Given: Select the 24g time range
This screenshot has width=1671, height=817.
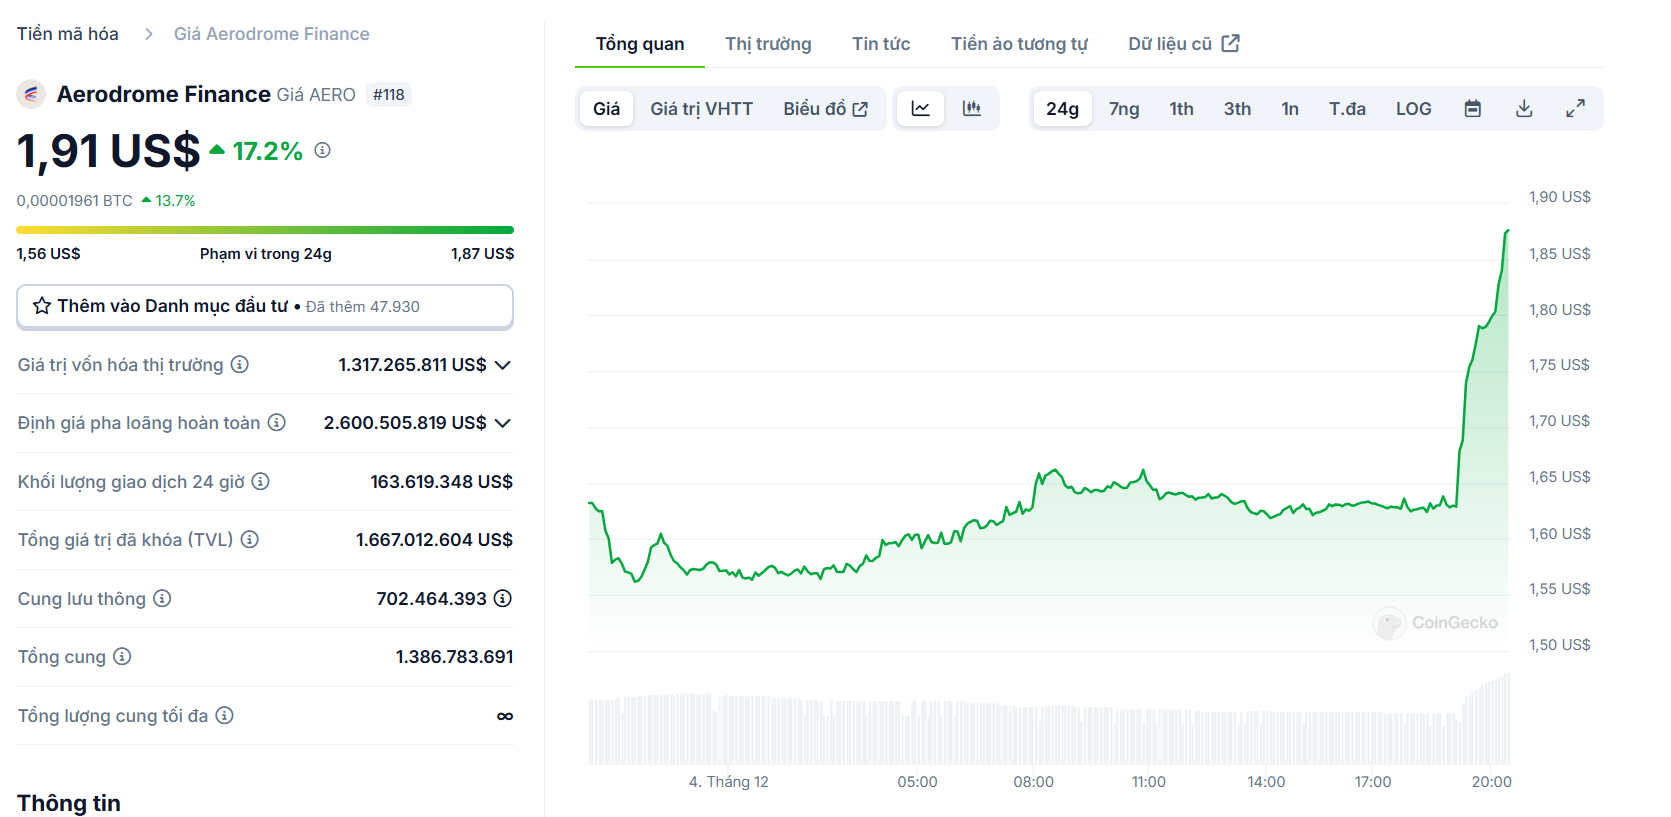Looking at the screenshot, I should [1062, 108].
